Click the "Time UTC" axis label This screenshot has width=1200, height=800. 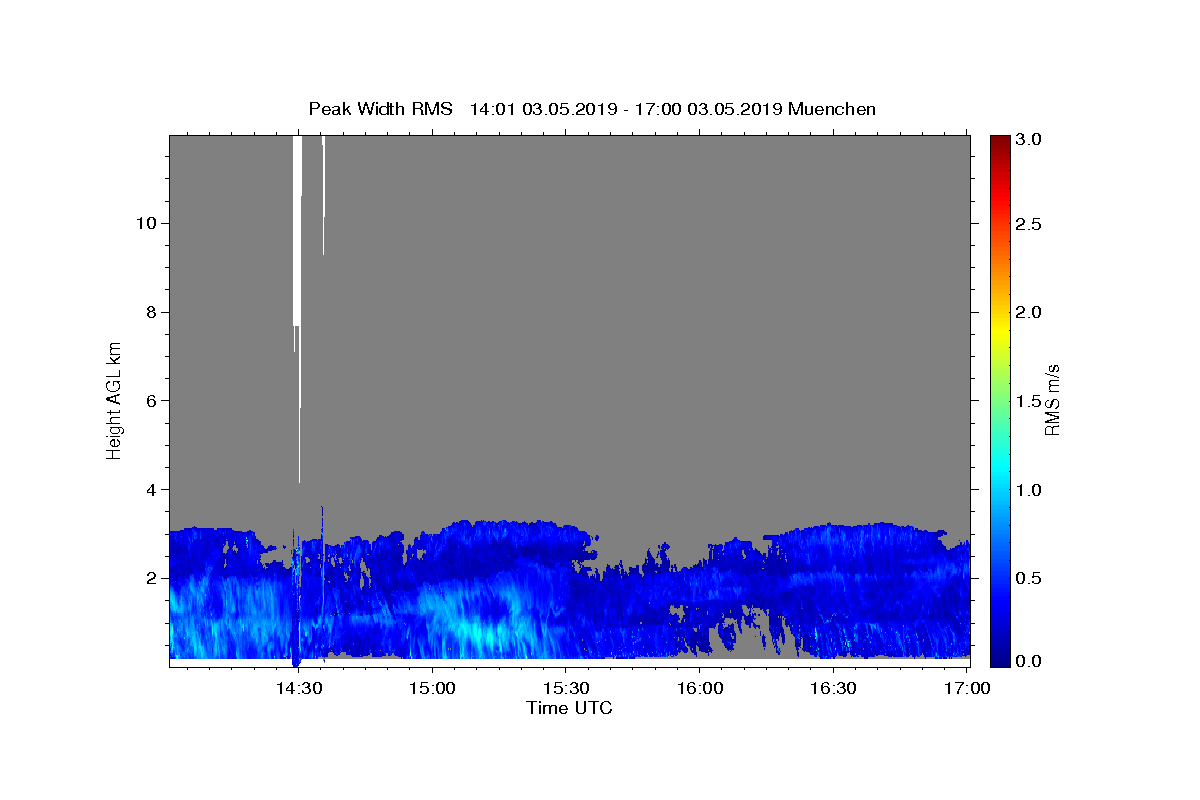pyautogui.click(x=569, y=708)
